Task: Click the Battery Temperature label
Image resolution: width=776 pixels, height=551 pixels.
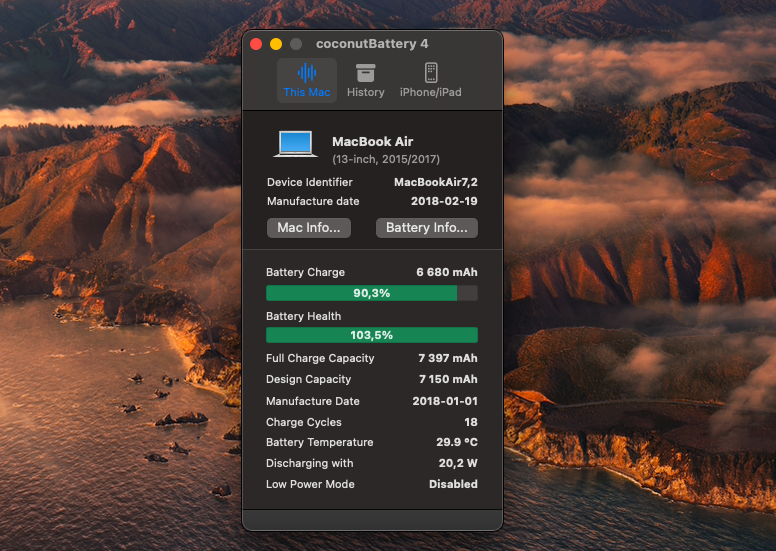Action: click(320, 442)
